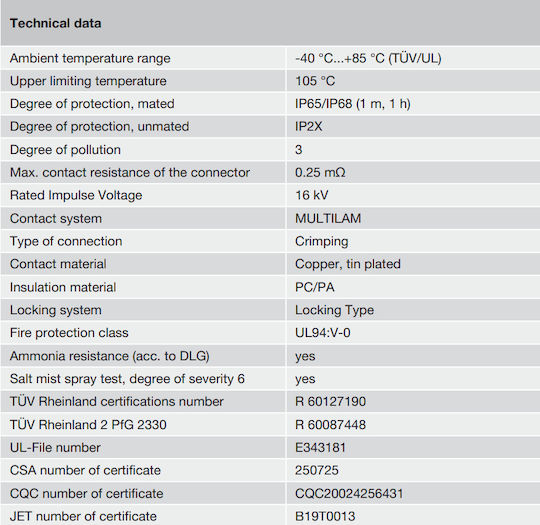Click the Degree of pollution label

tap(65, 150)
